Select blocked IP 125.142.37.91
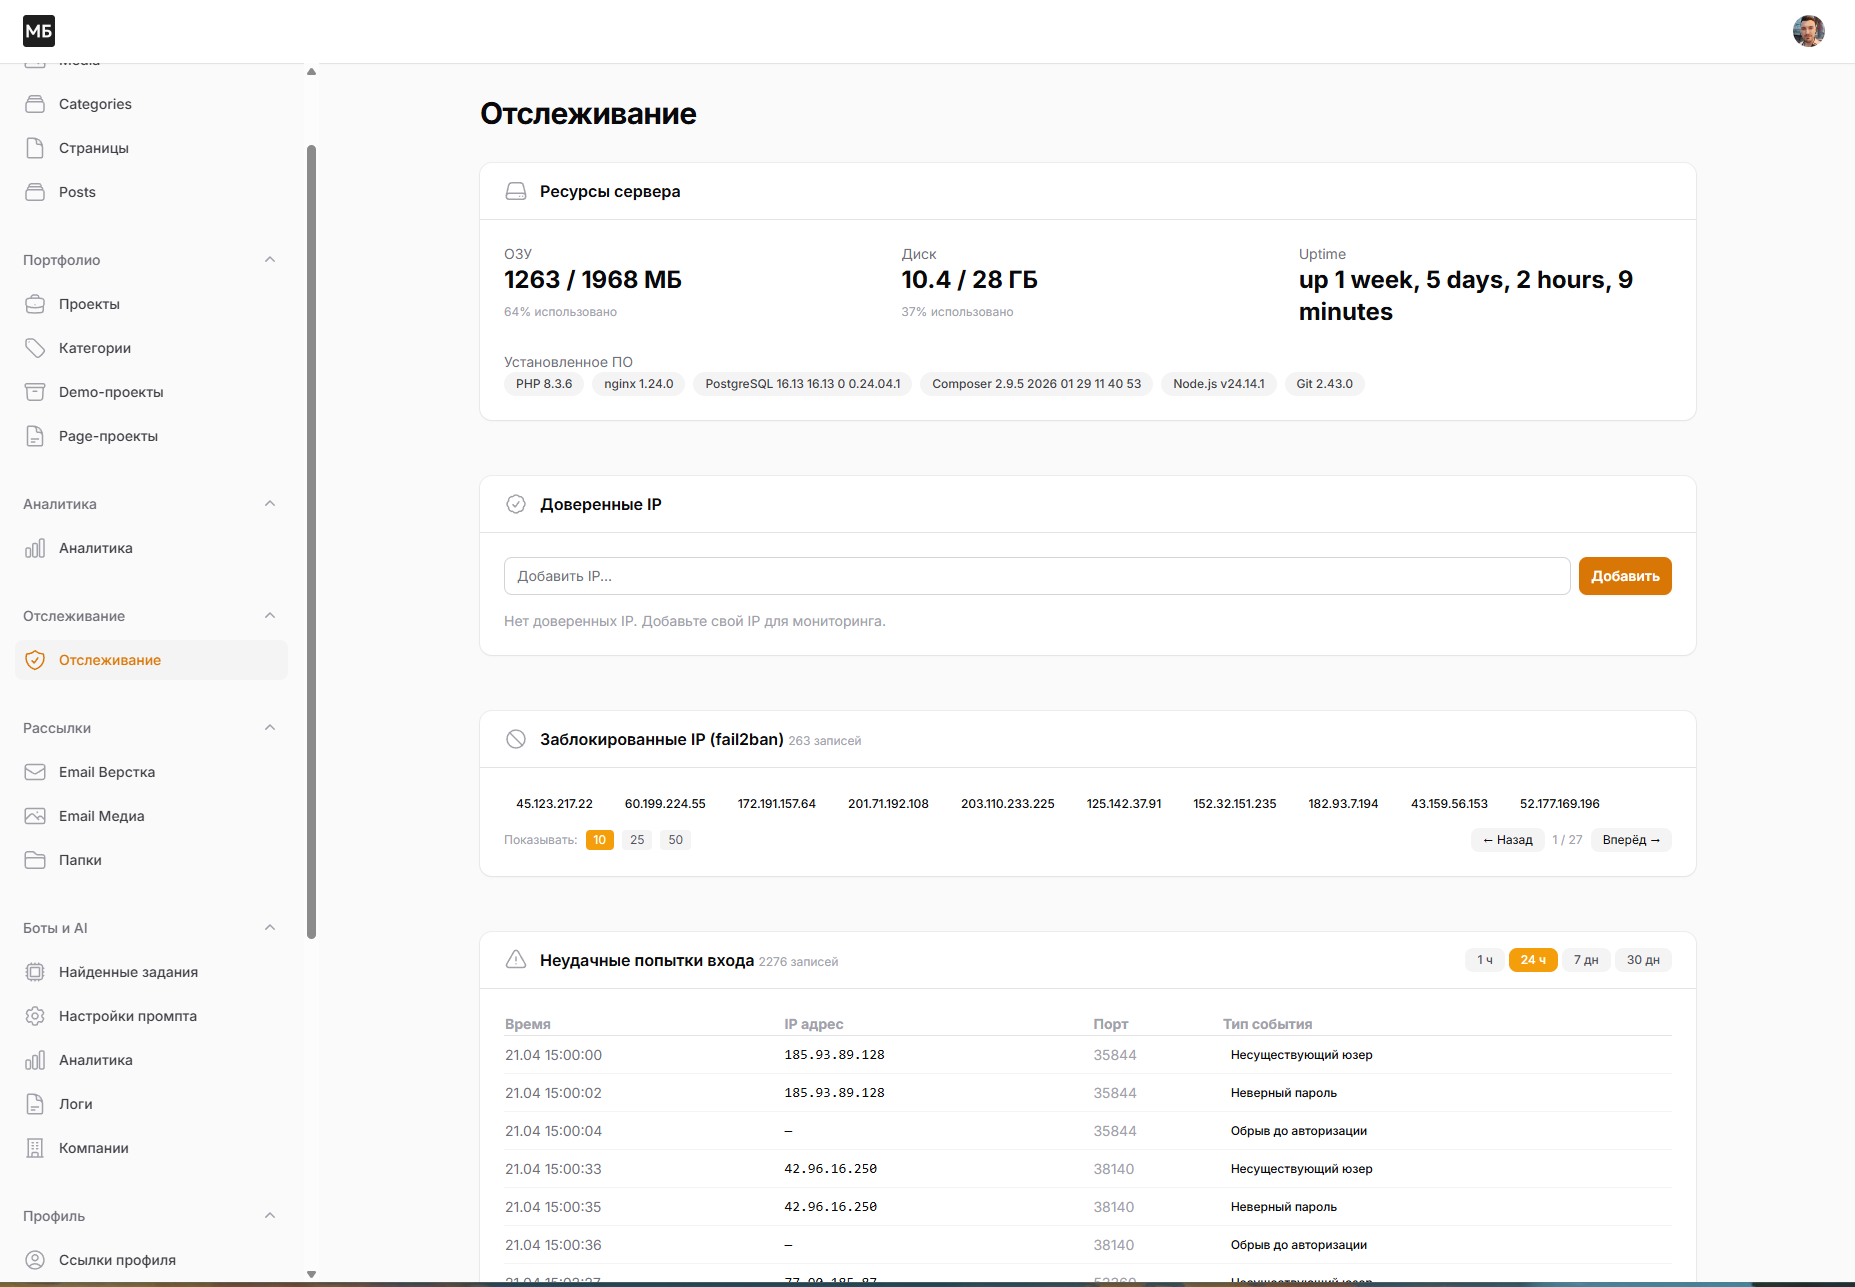This screenshot has width=1855, height=1287. (x=1124, y=804)
